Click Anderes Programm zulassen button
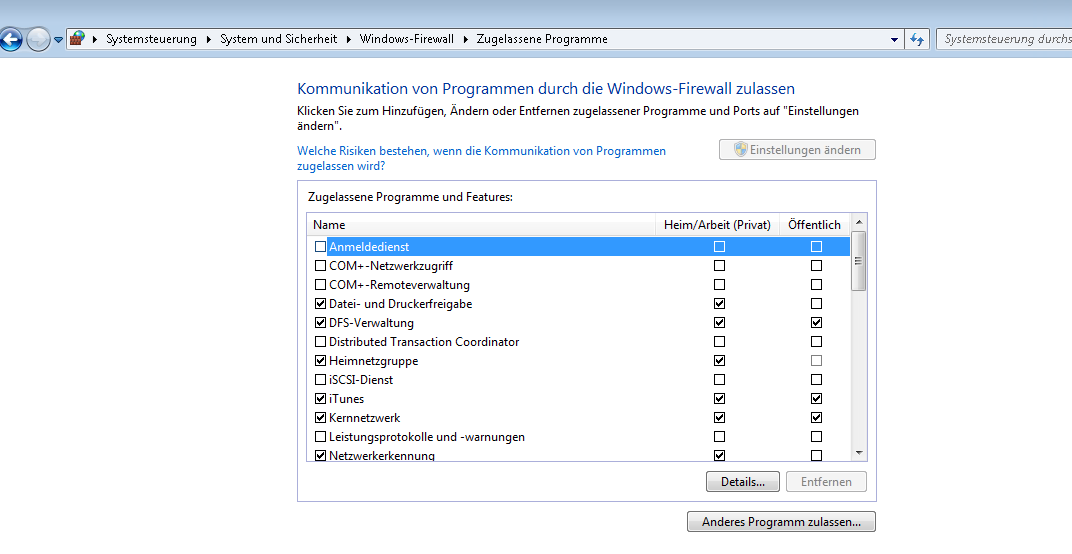Image resolution: width=1072 pixels, height=554 pixels. (x=781, y=522)
